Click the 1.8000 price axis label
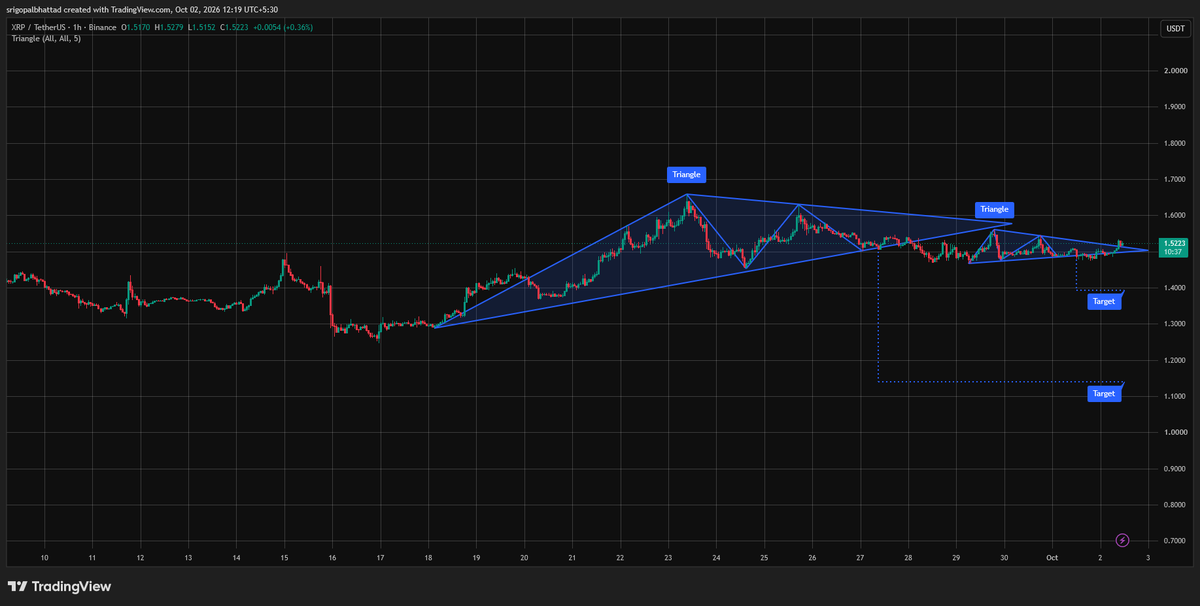Viewport: 1200px width, 606px height. (1174, 143)
